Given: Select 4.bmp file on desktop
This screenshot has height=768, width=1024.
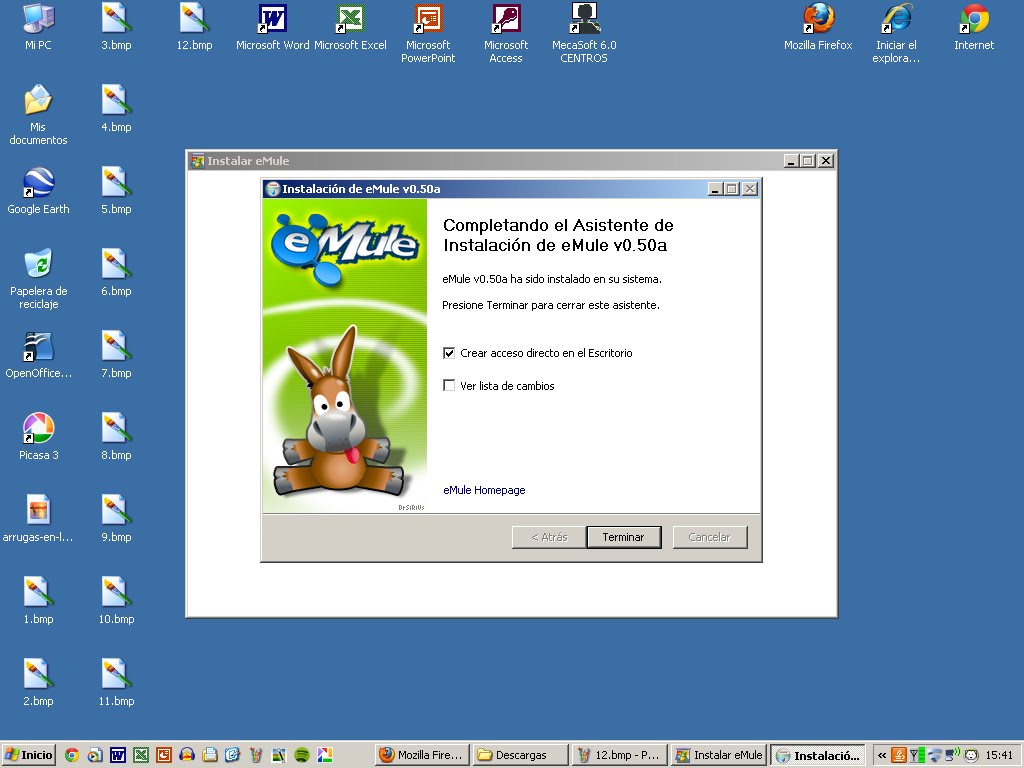Looking at the screenshot, I should pos(116,108).
